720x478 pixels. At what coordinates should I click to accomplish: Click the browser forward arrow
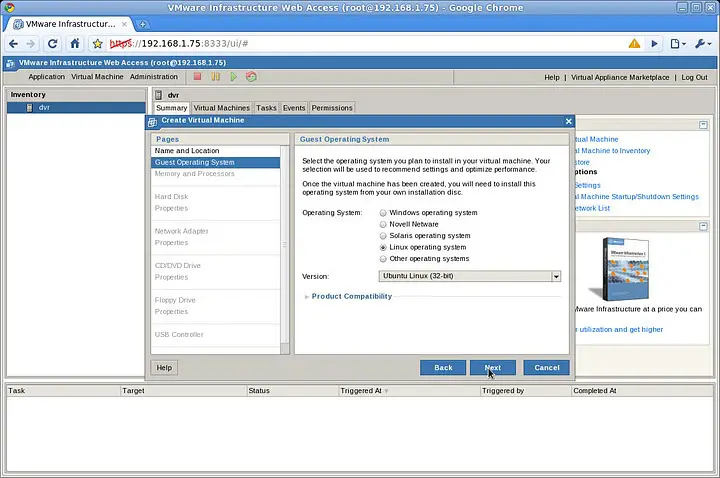click(31, 44)
